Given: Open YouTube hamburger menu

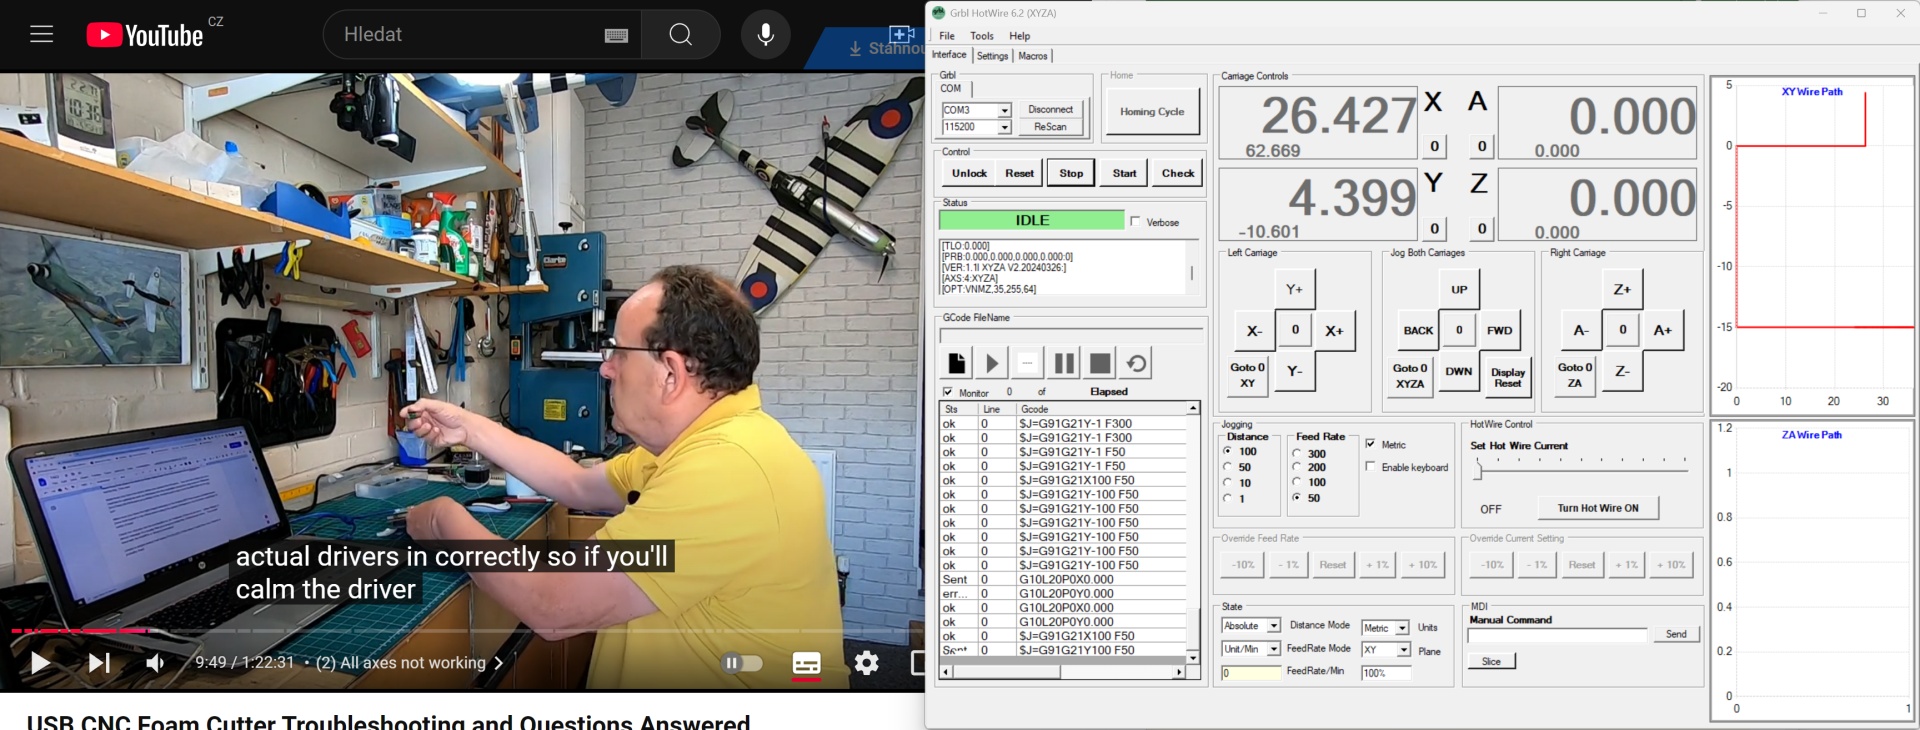Looking at the screenshot, I should 41,35.
